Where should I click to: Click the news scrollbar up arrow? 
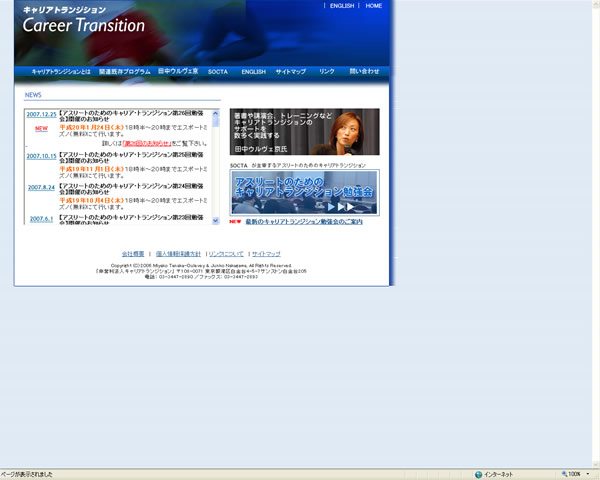coord(216,113)
